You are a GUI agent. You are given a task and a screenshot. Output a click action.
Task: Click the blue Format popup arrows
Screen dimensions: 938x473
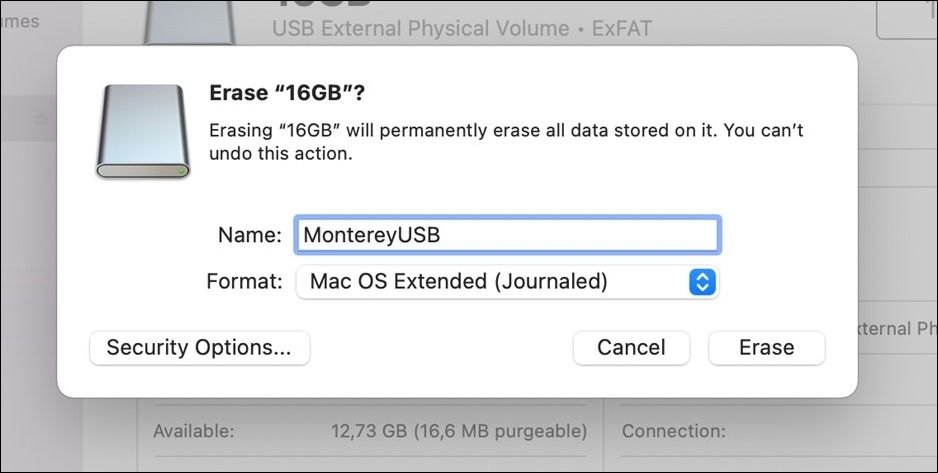tap(703, 282)
